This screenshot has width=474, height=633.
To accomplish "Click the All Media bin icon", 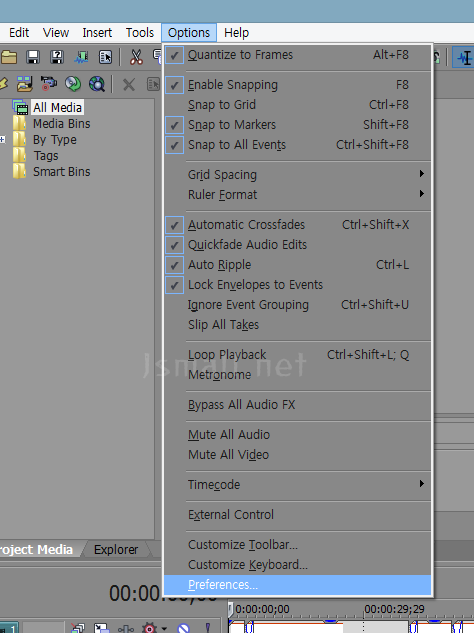I will [21, 107].
